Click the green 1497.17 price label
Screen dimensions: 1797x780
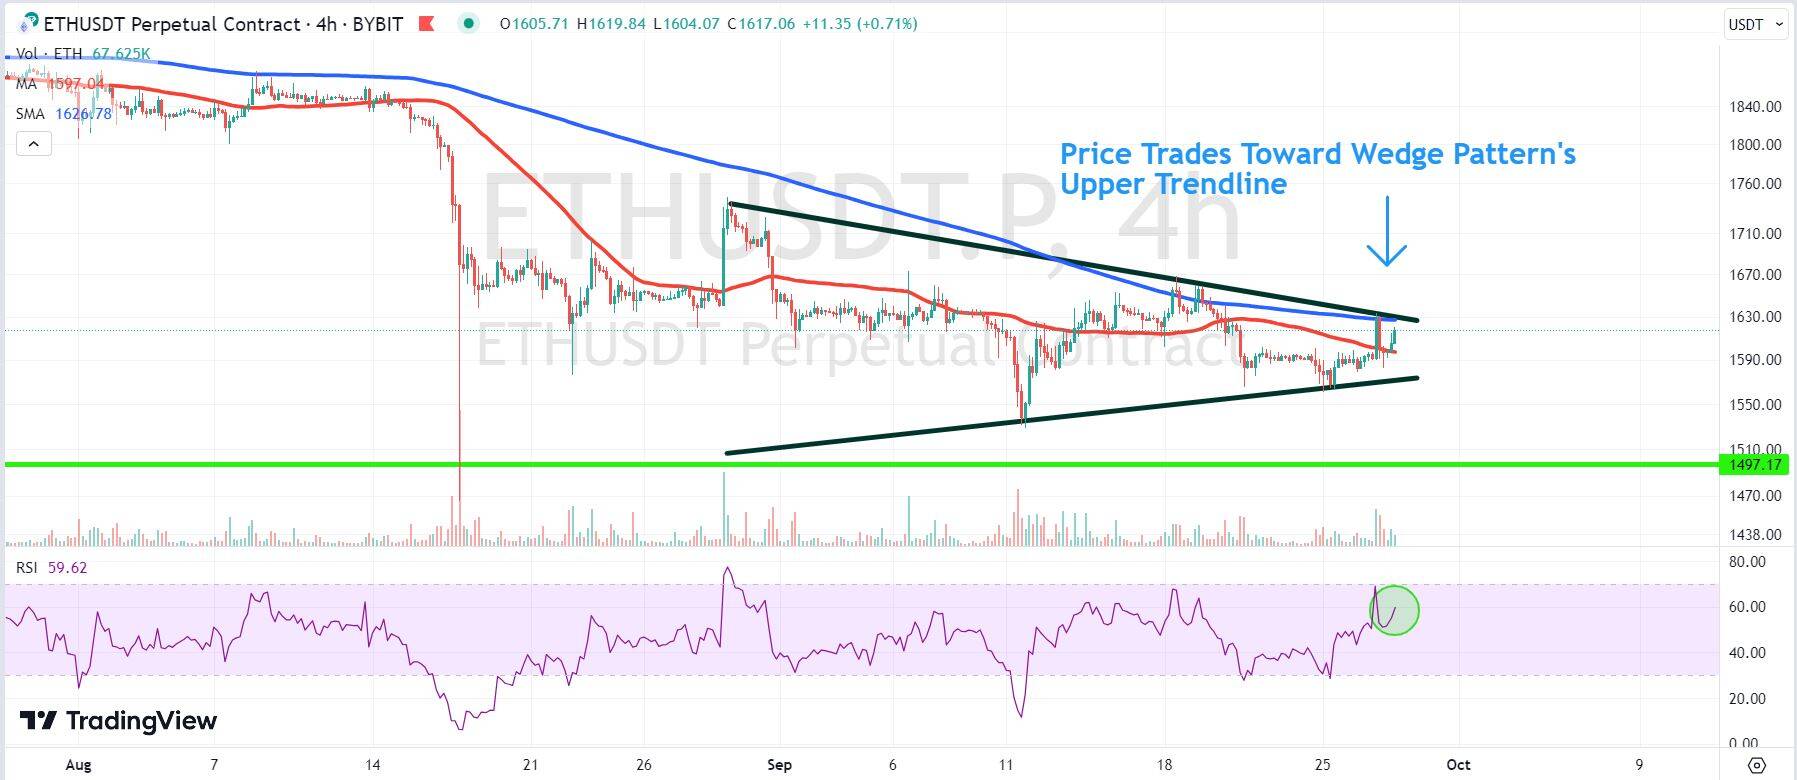[x=1754, y=465]
